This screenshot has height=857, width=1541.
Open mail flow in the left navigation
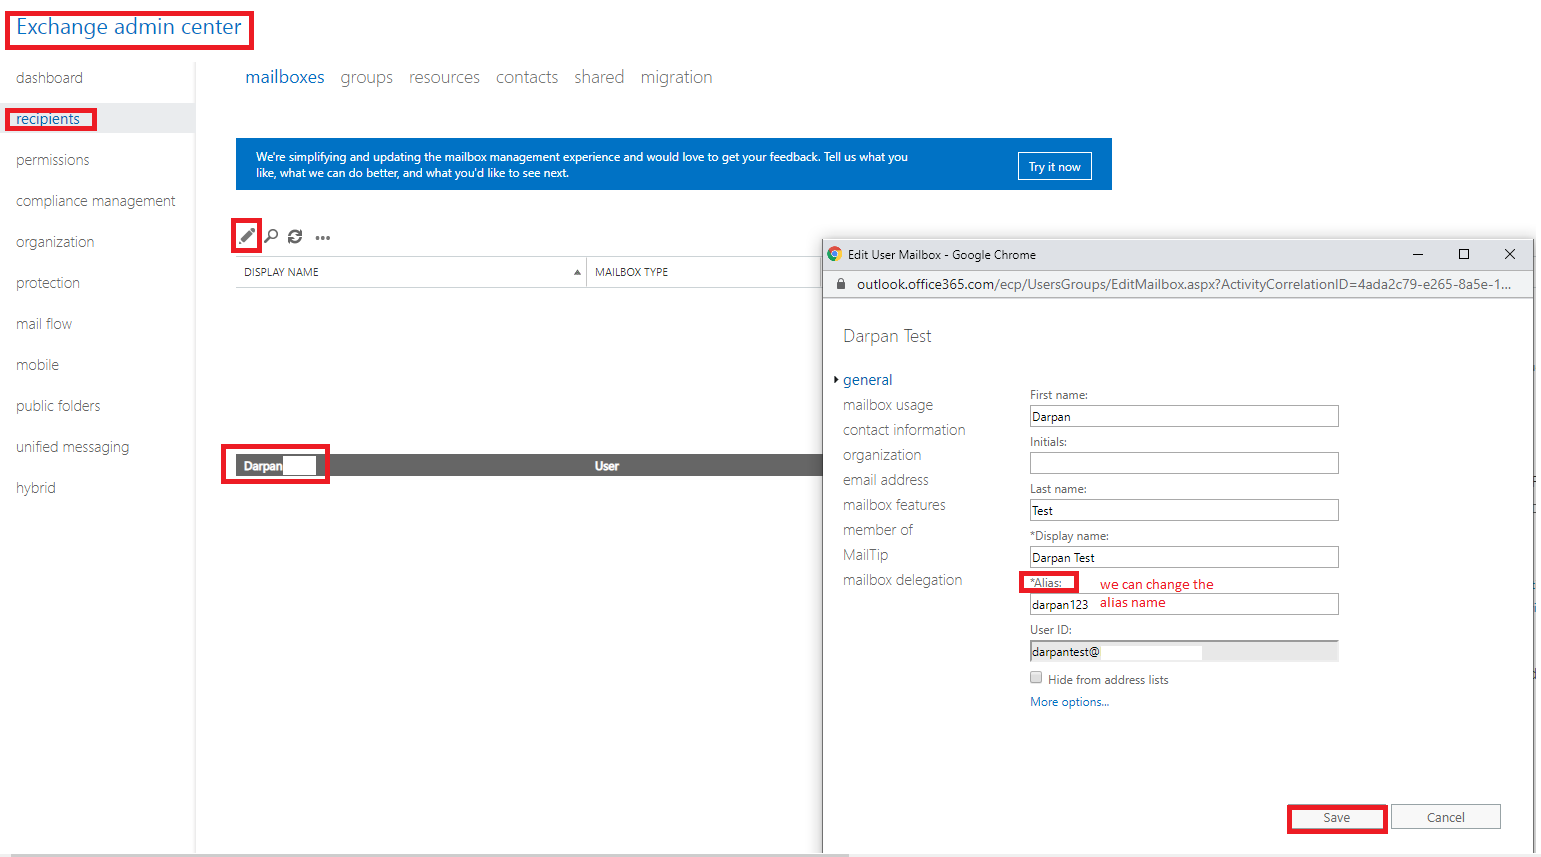click(44, 324)
